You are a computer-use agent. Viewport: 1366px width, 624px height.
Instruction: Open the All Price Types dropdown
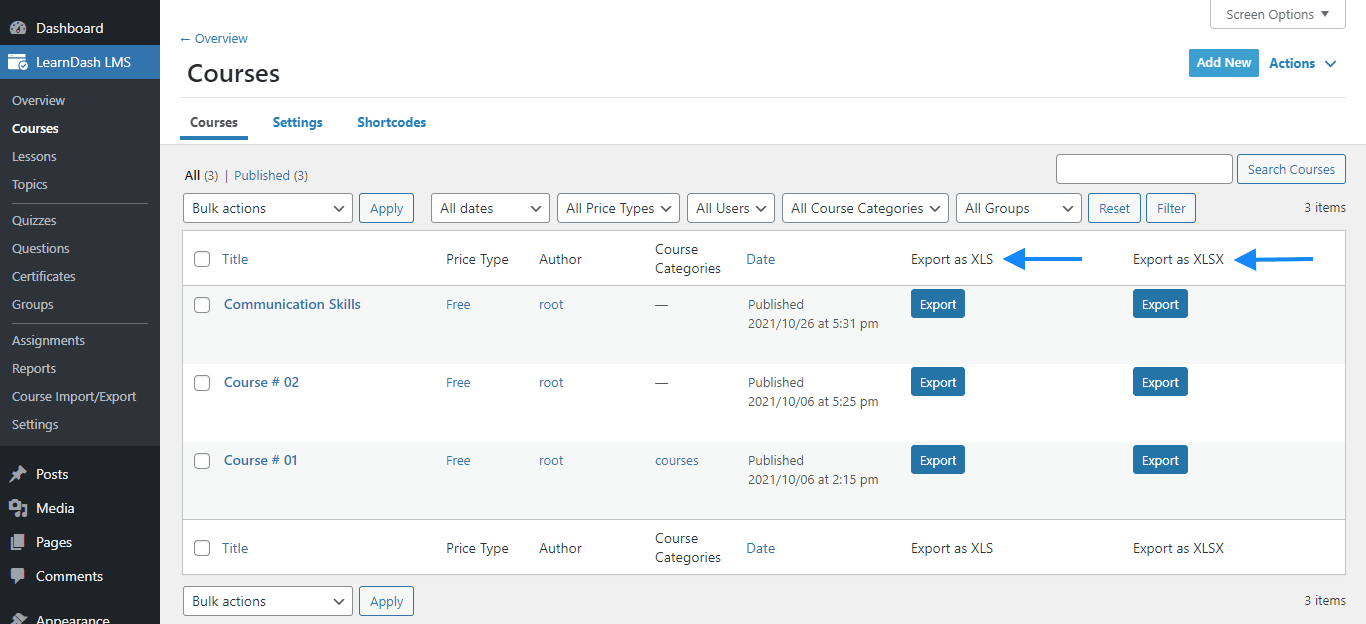(618, 208)
